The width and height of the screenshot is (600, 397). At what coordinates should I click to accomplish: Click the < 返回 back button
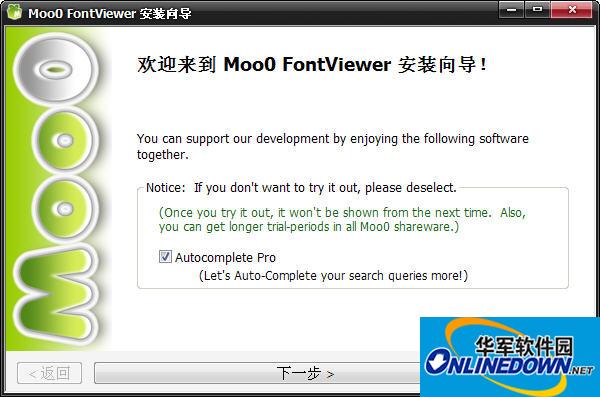pyautogui.click(x=49, y=373)
